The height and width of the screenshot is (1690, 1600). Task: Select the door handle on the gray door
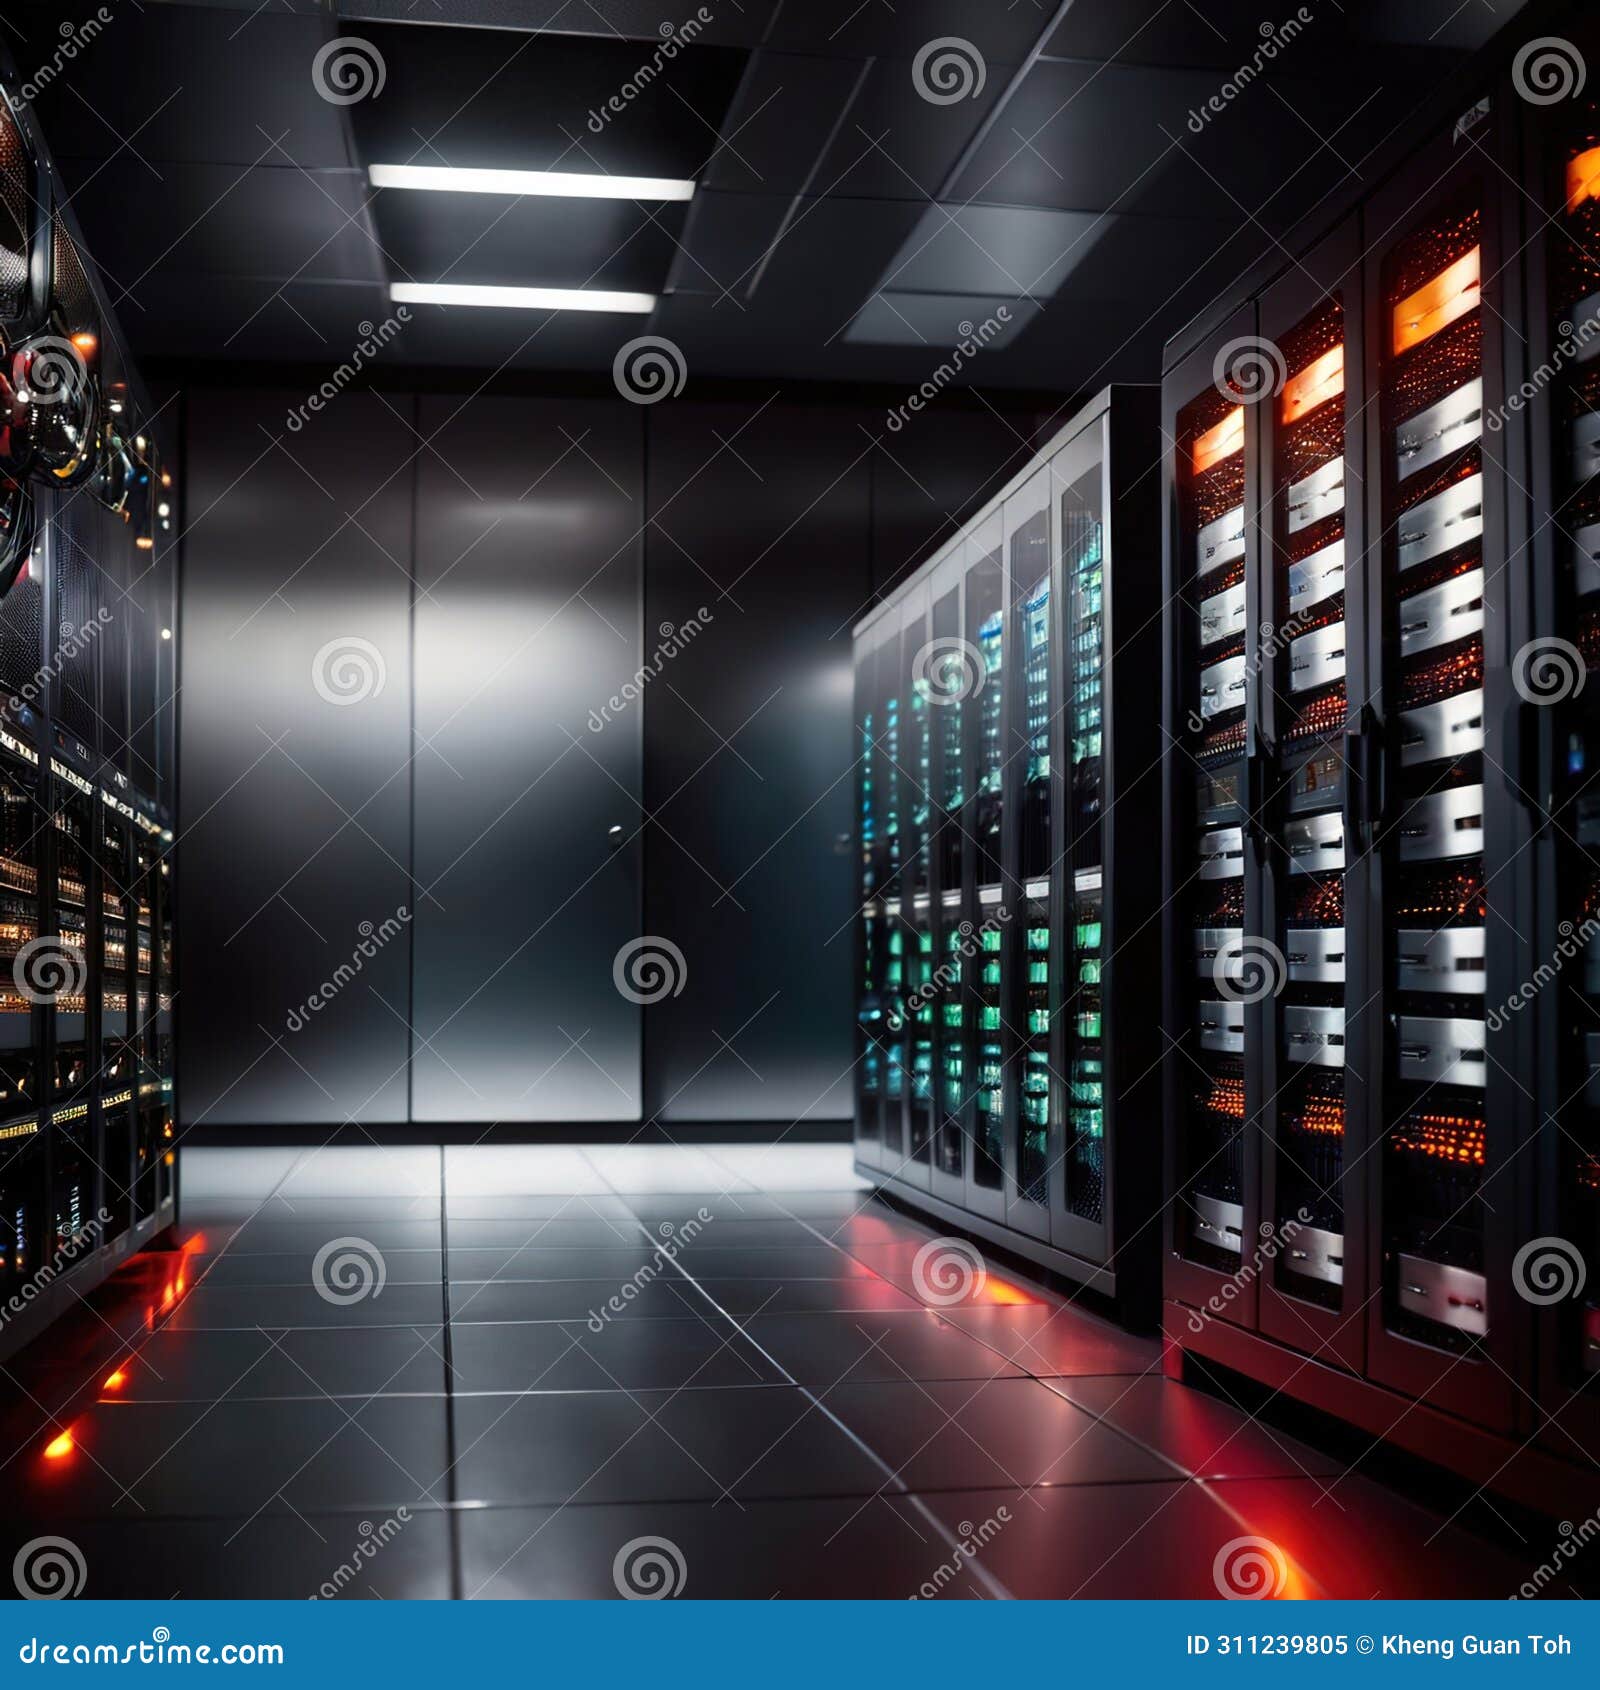tap(614, 831)
